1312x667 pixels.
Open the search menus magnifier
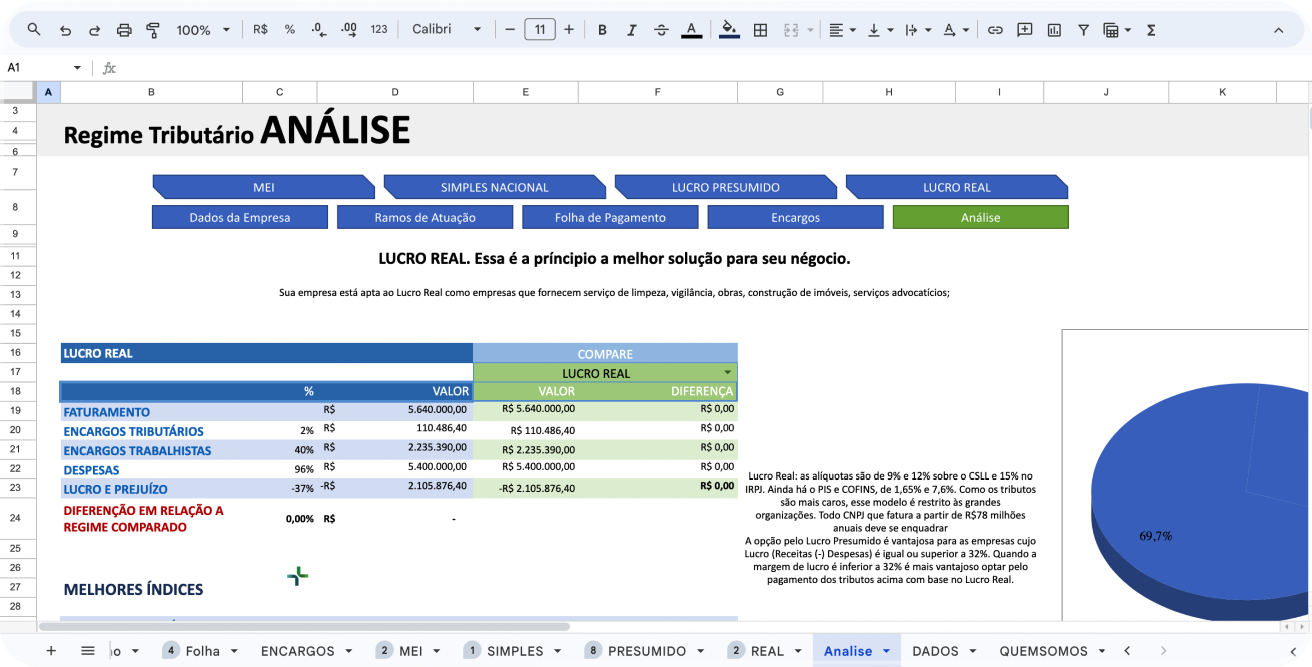point(34,30)
